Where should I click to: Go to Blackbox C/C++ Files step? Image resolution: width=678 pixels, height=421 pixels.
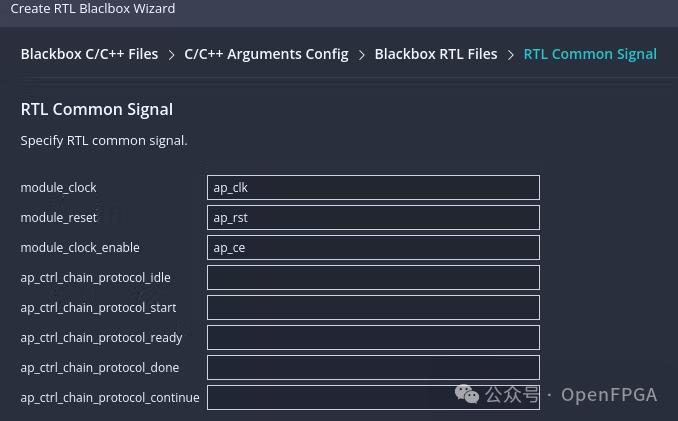[89, 54]
